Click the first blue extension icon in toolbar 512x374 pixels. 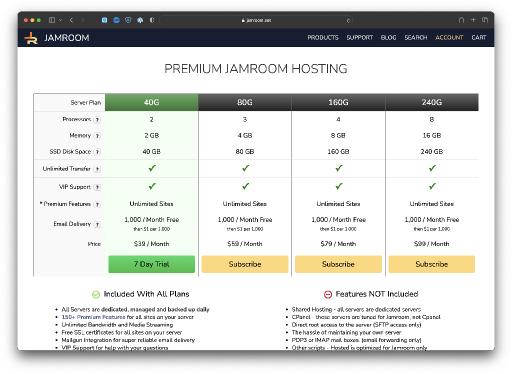pos(104,20)
